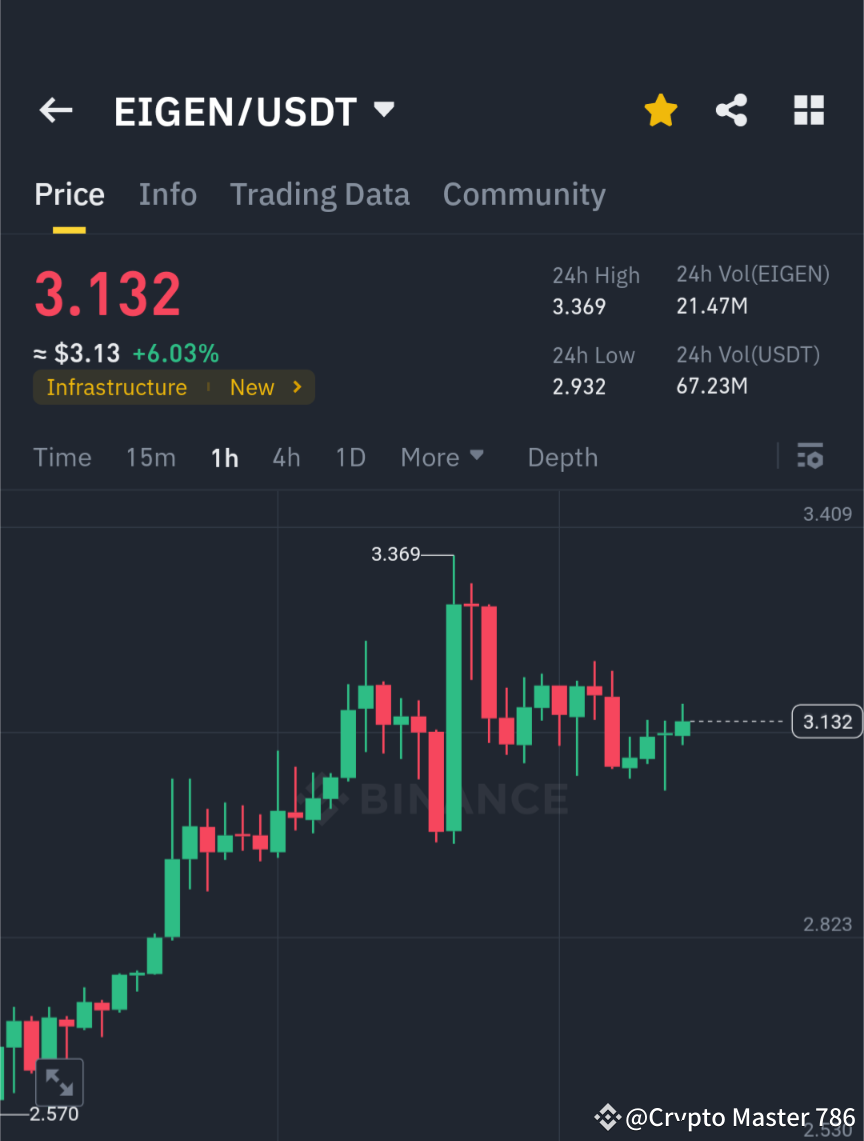Tap the New token label
The image size is (864, 1141).
click(251, 387)
